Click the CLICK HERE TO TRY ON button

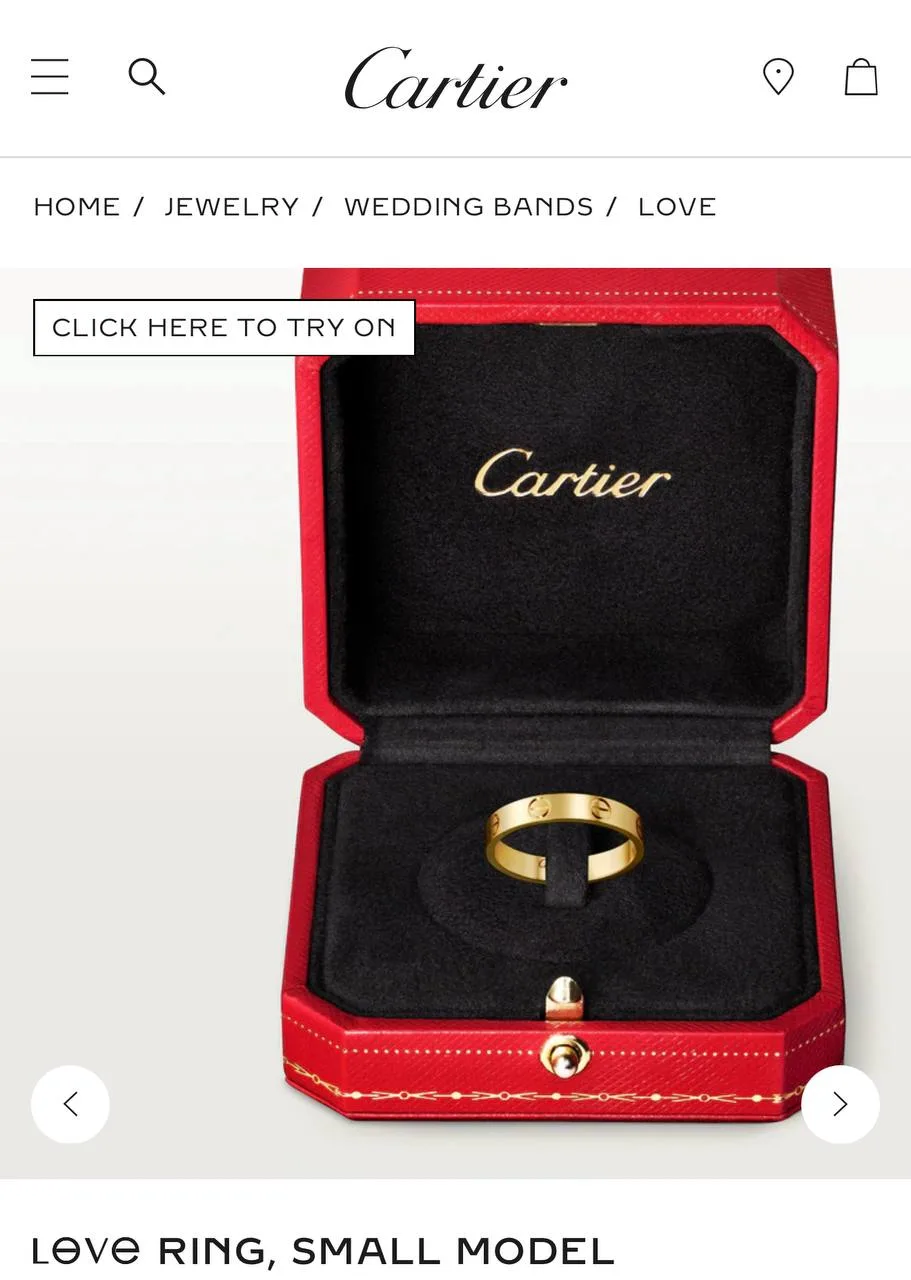(224, 328)
